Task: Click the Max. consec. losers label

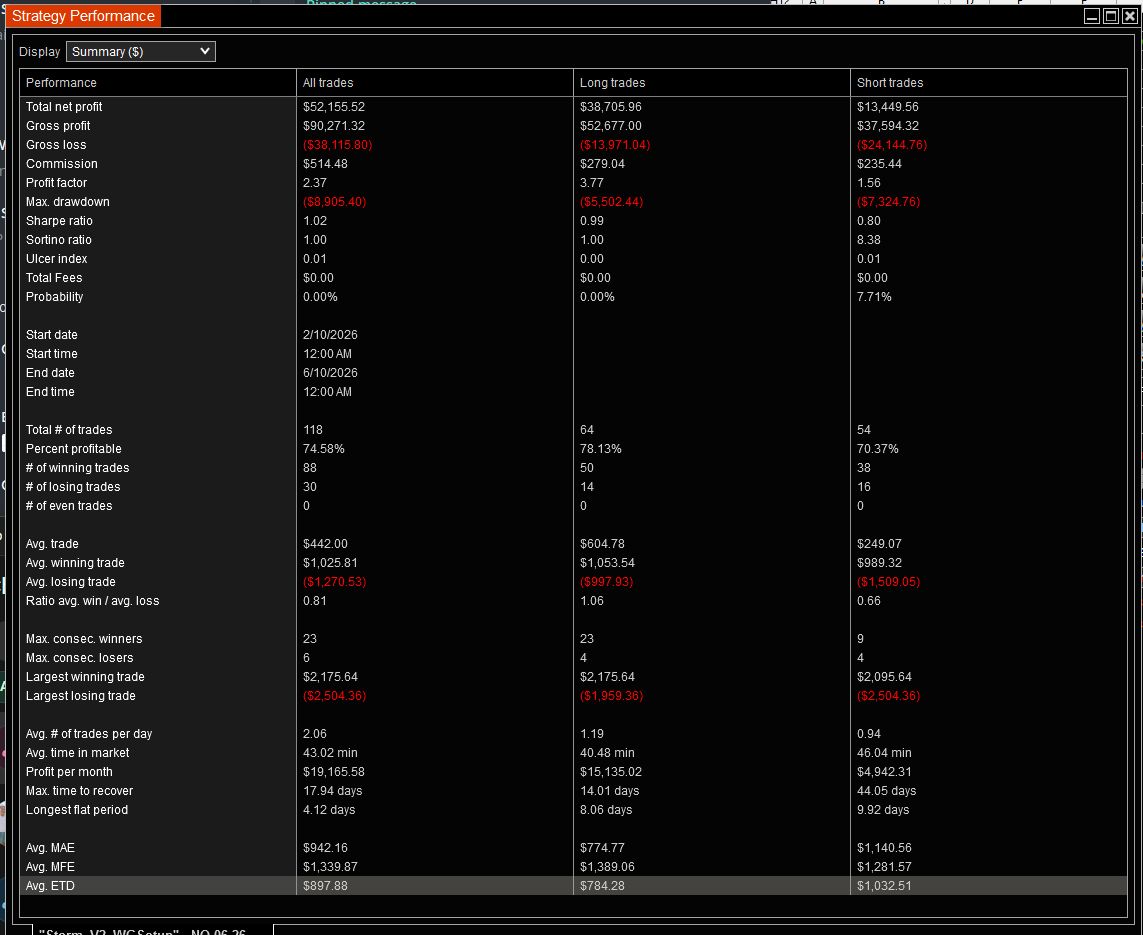Action: [x=79, y=658]
